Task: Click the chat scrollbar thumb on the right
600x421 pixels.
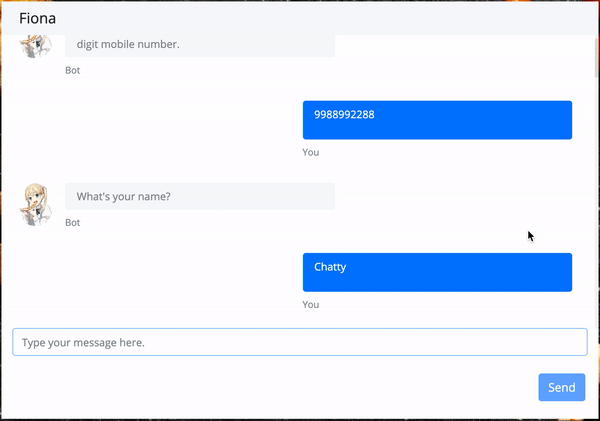Action: 597,57
